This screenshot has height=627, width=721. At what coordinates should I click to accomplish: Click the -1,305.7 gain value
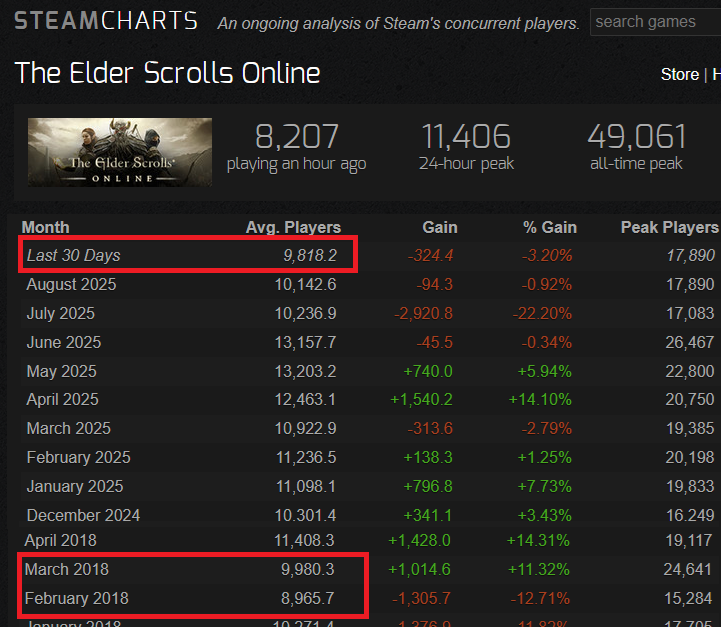422,598
